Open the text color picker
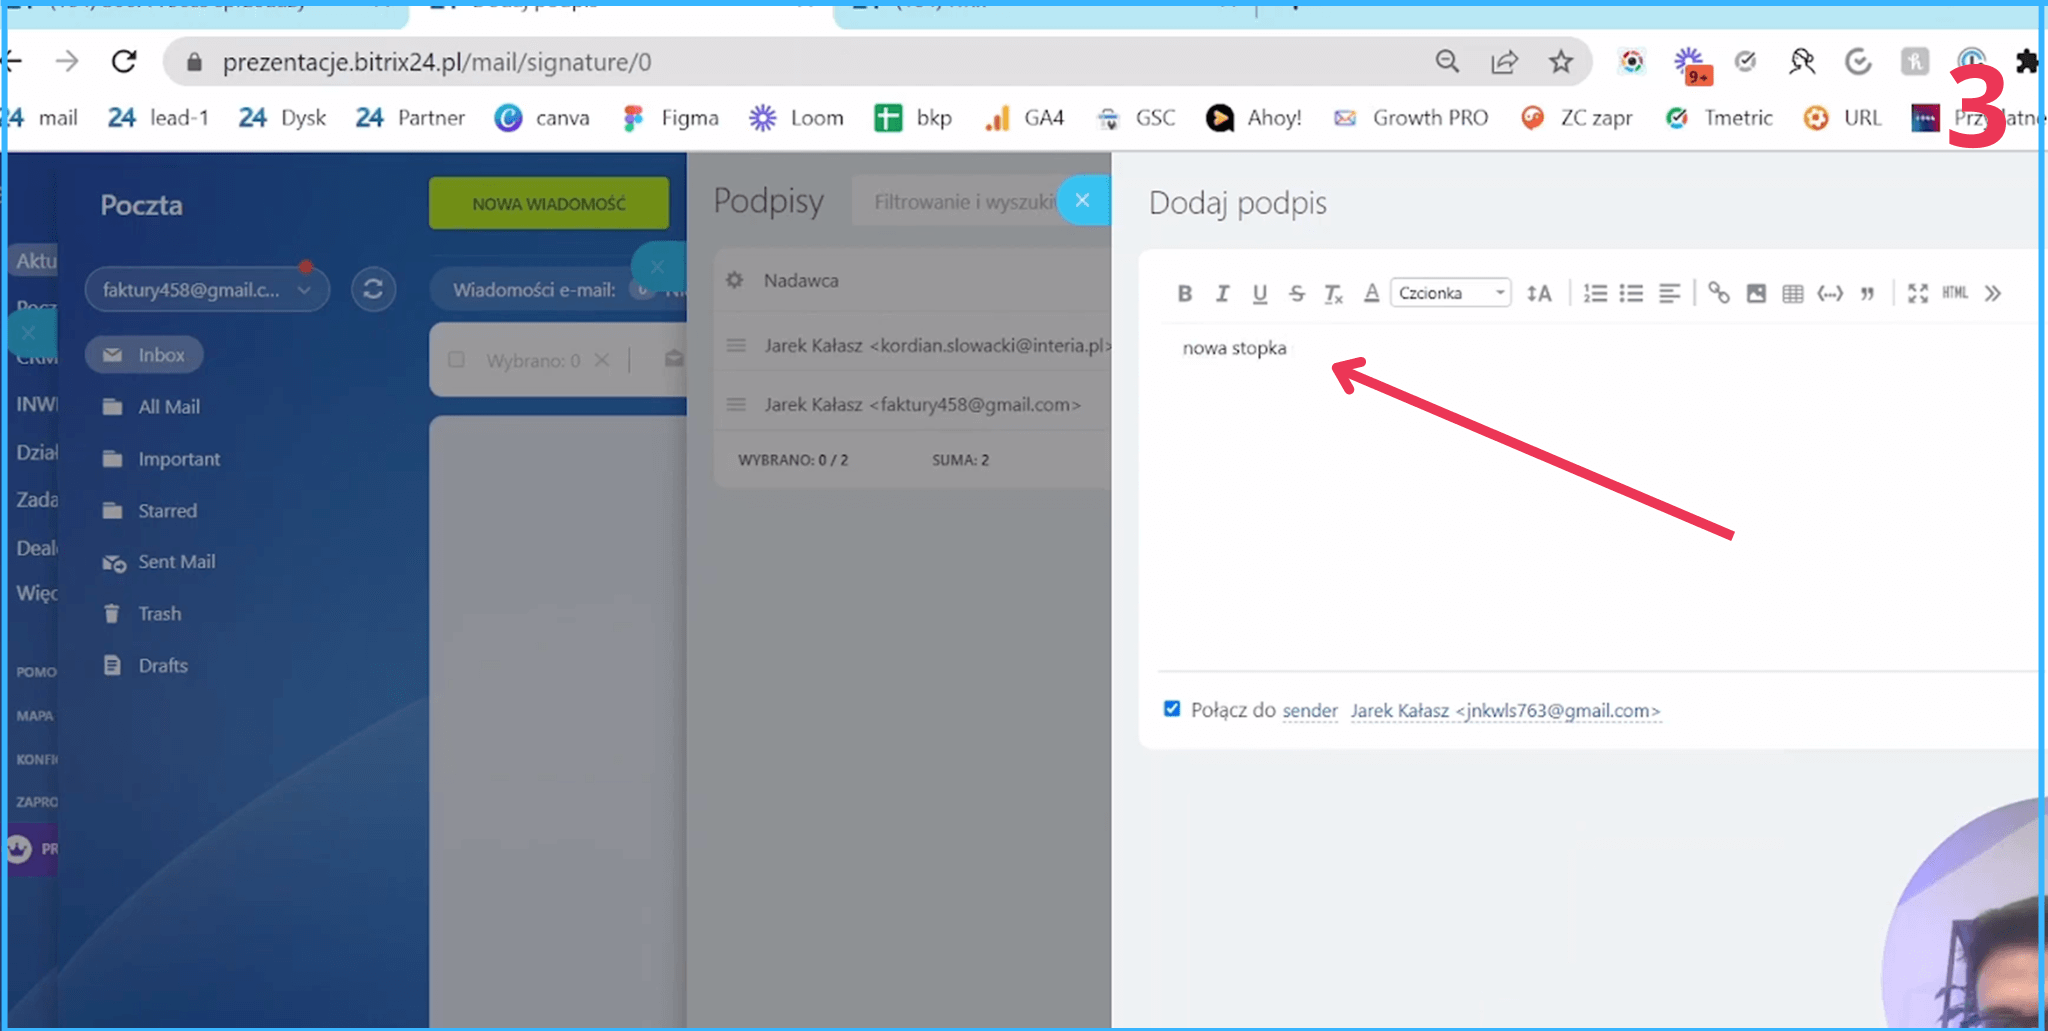2048x1031 pixels. (x=1371, y=293)
